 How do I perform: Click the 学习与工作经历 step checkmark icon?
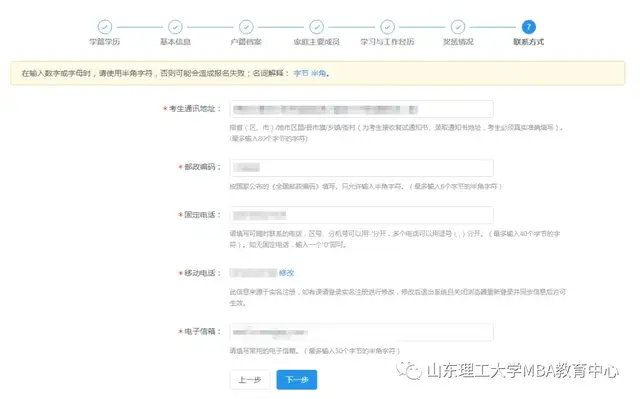[387, 27]
